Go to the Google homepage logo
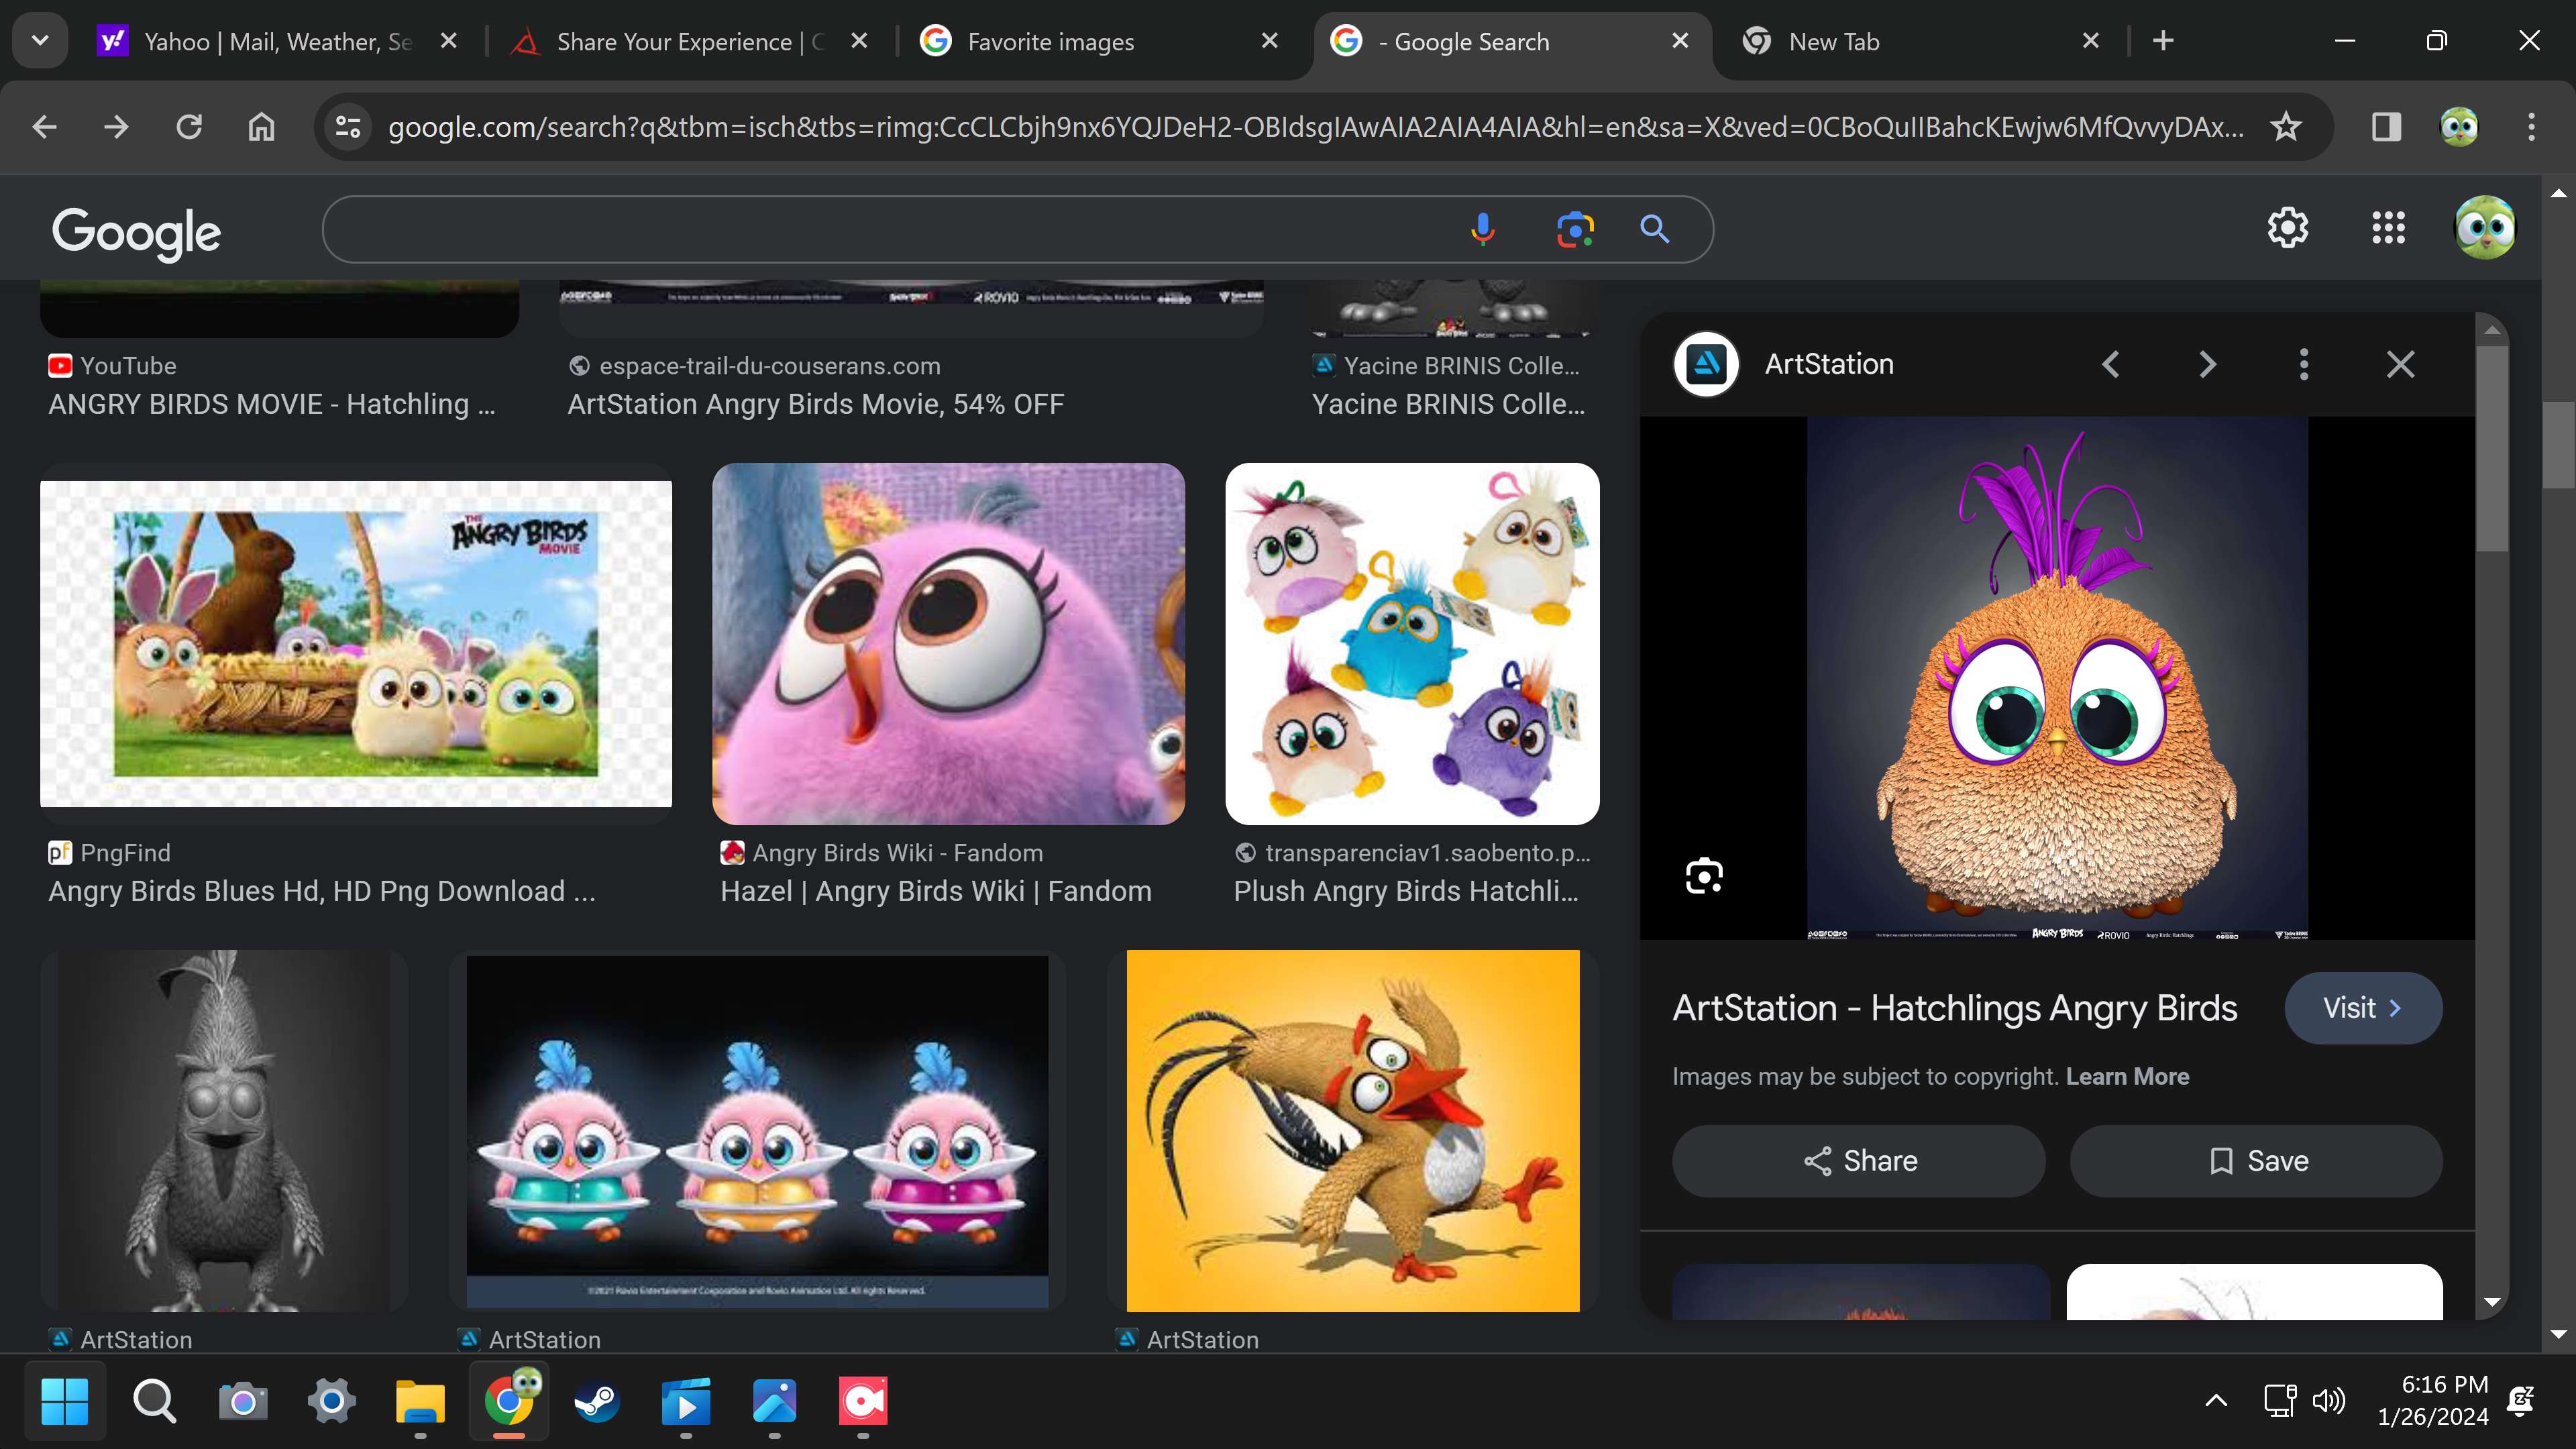 click(136, 233)
